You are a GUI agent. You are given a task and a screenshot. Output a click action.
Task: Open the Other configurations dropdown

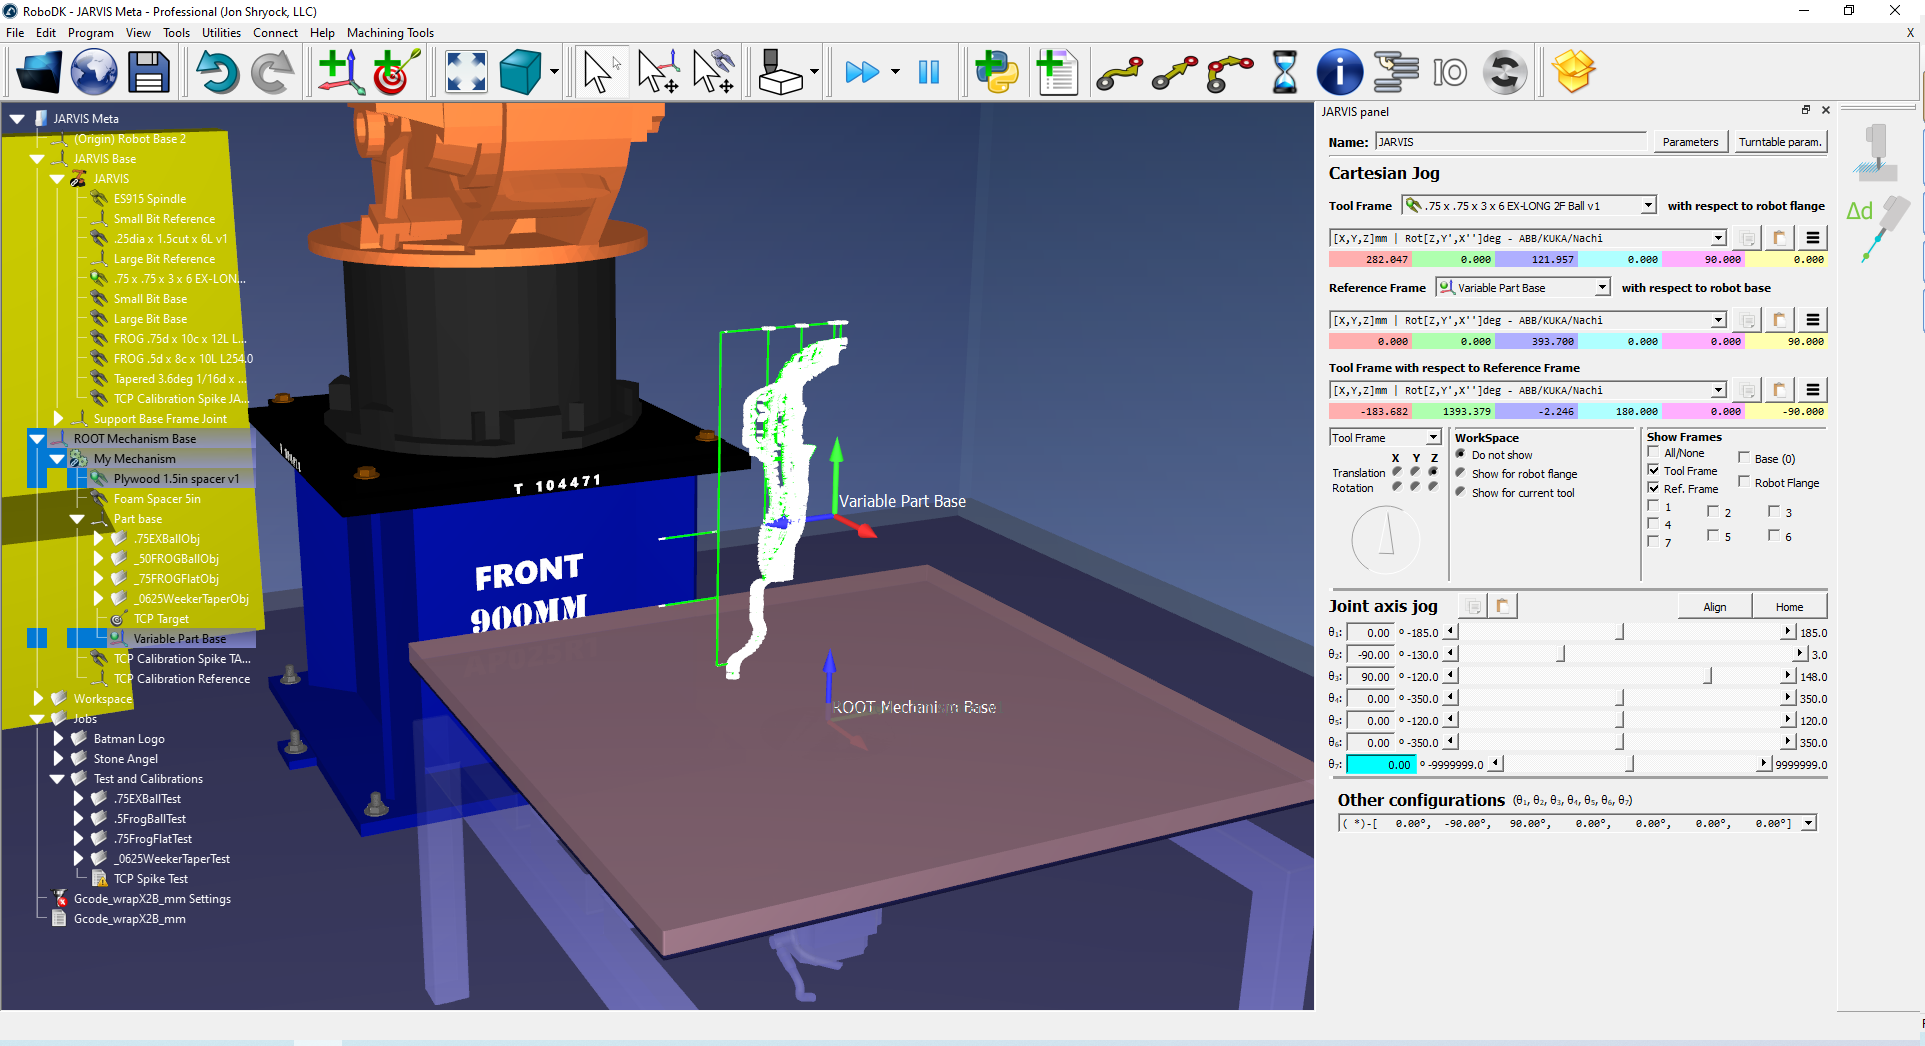click(1808, 824)
